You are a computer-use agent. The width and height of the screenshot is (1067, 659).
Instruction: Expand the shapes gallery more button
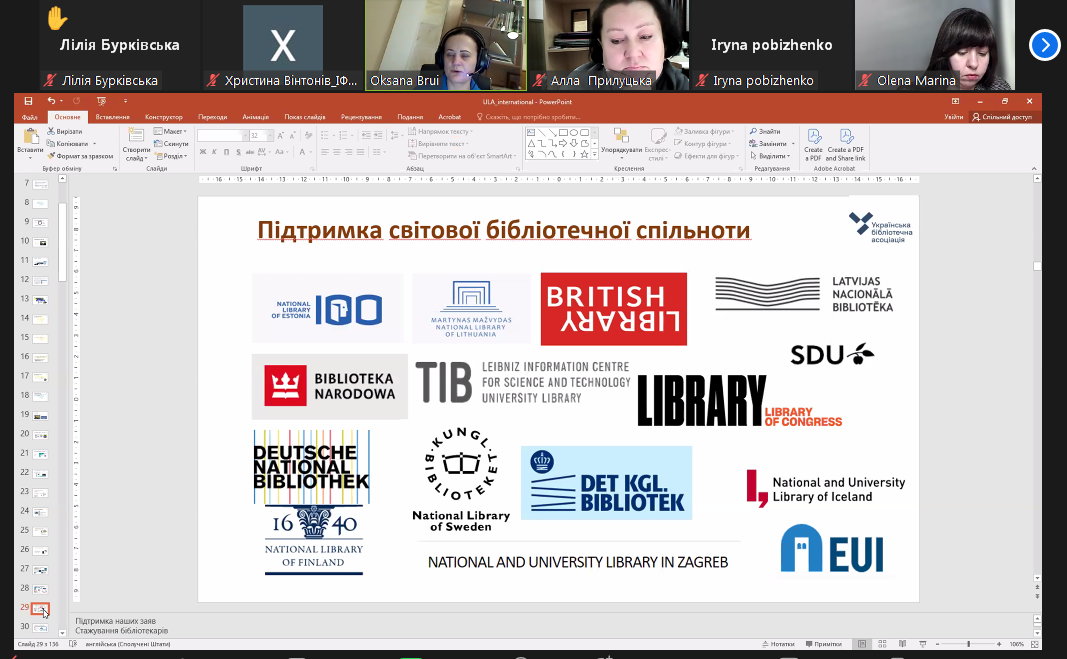pyautogui.click(x=595, y=155)
